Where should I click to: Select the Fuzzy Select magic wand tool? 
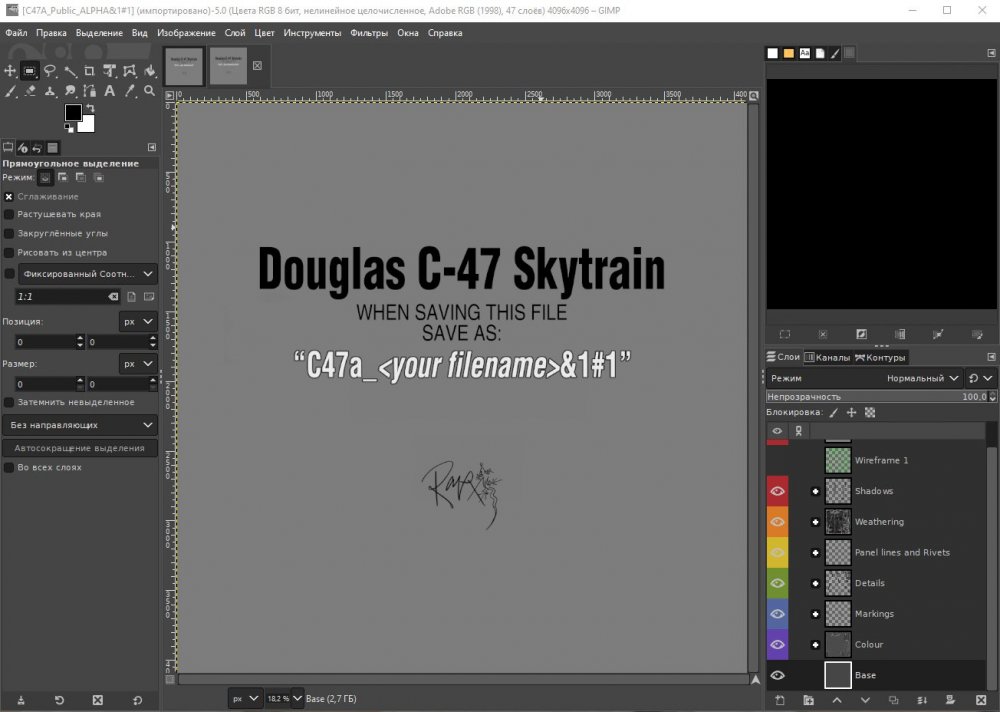[70, 71]
